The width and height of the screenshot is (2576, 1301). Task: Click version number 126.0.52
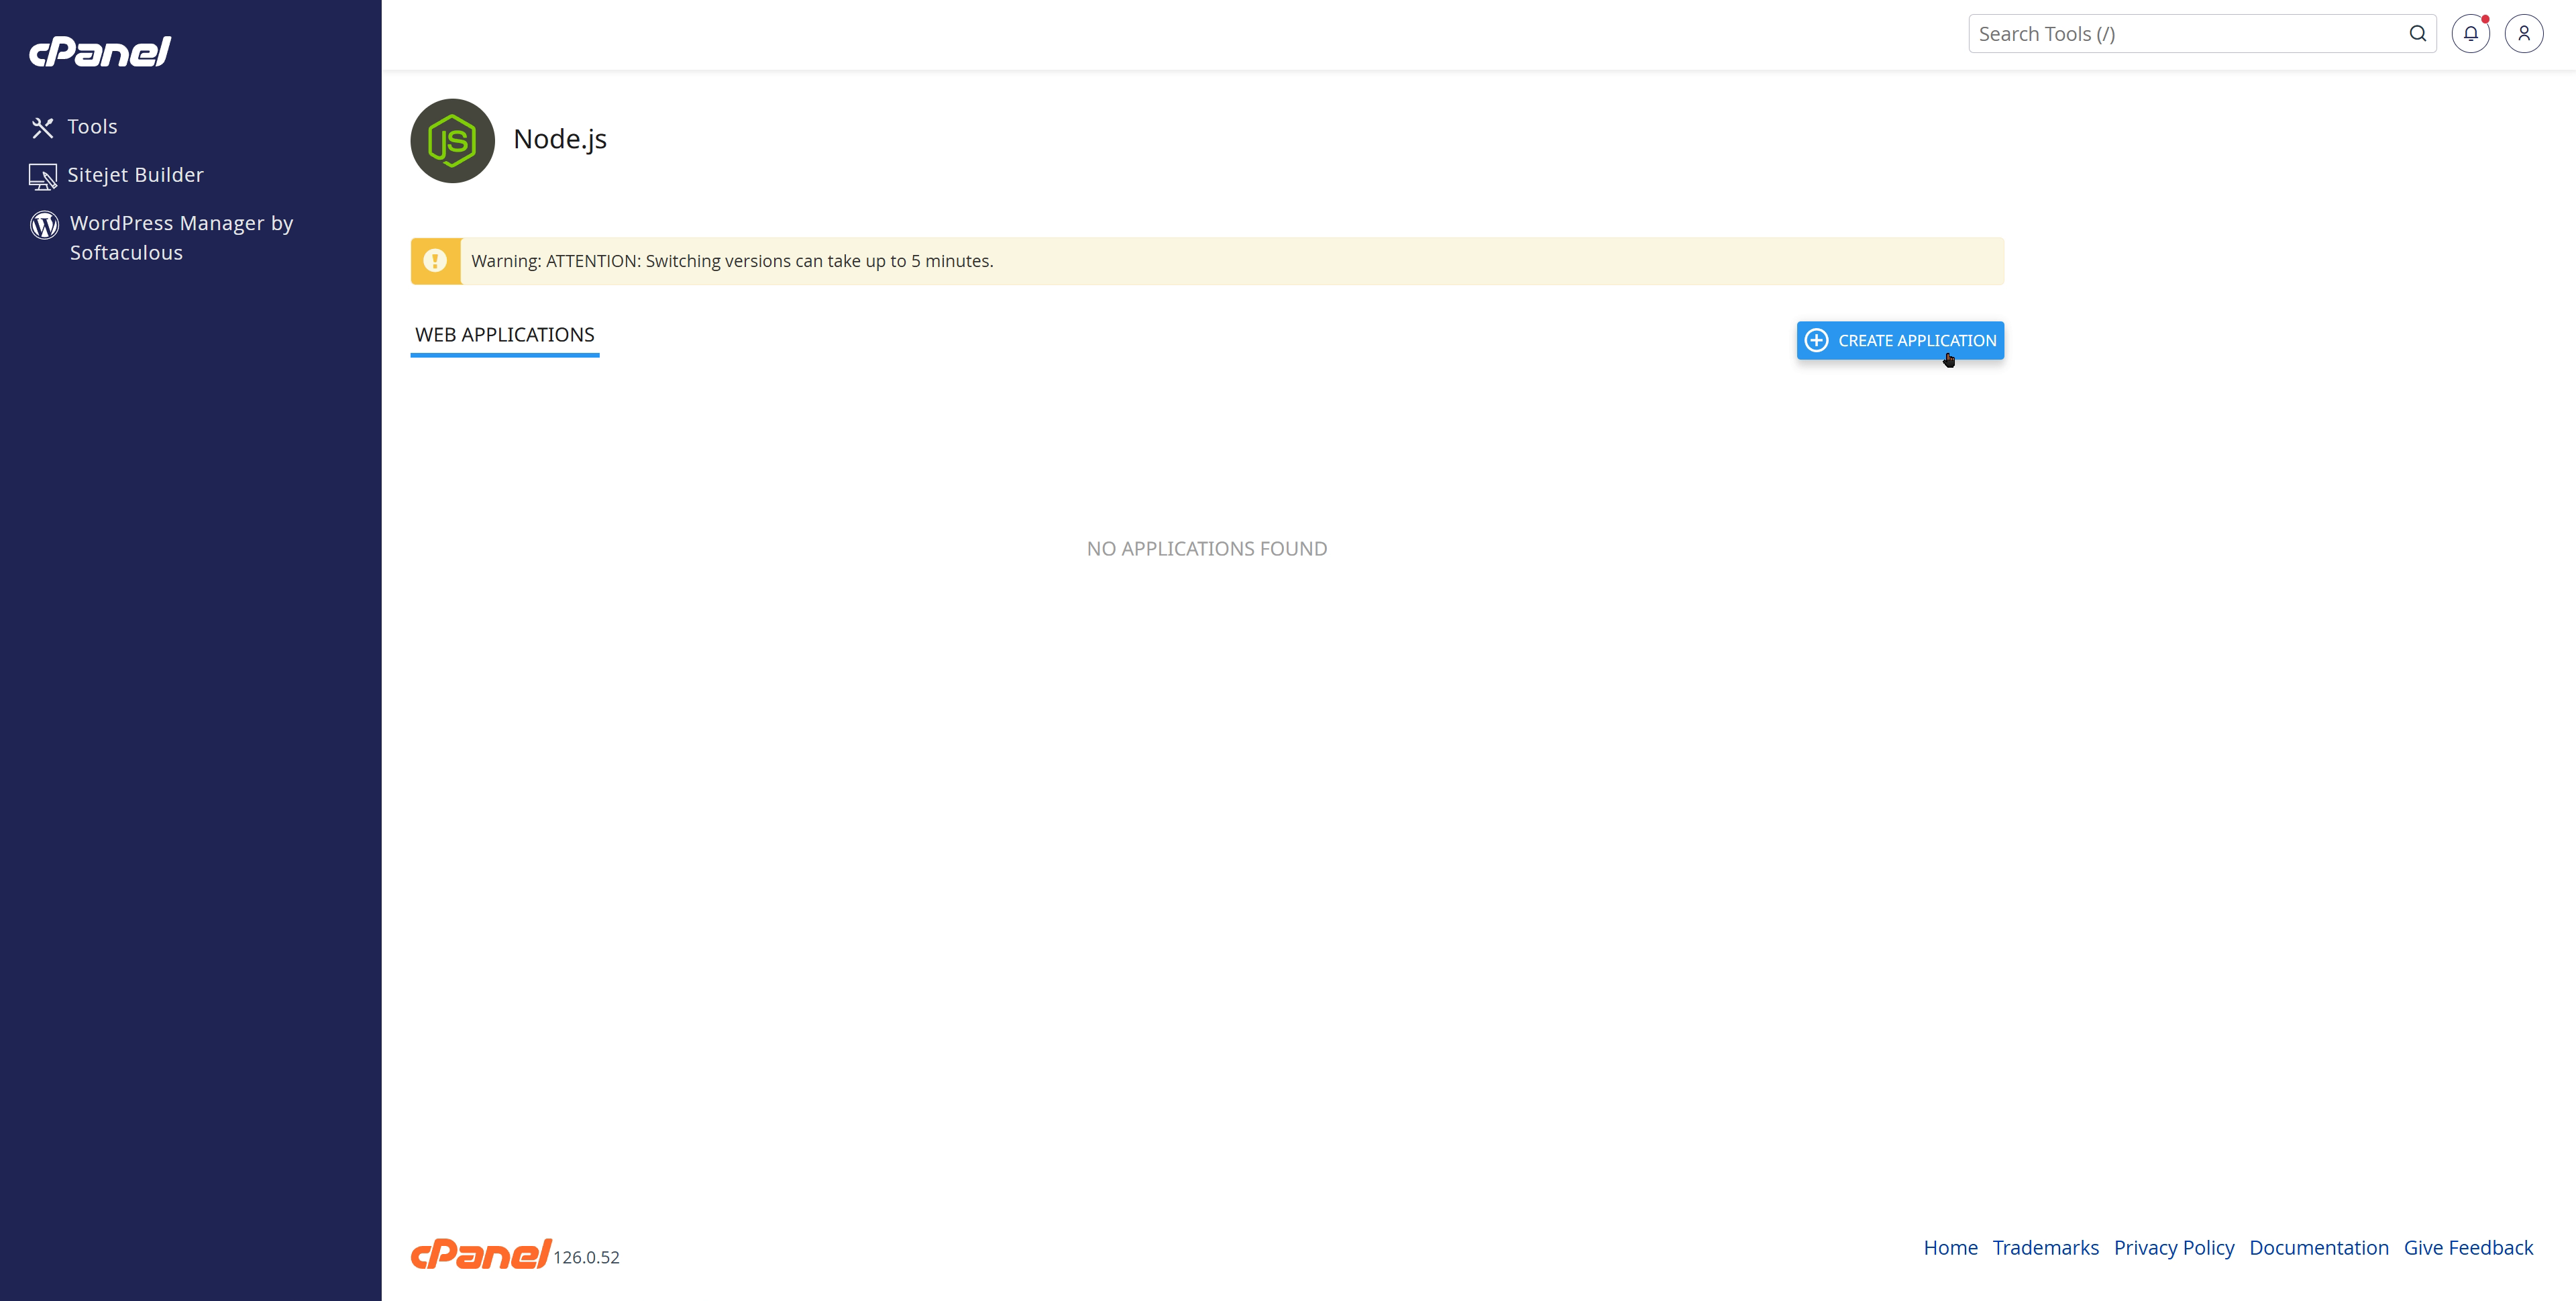(586, 1258)
